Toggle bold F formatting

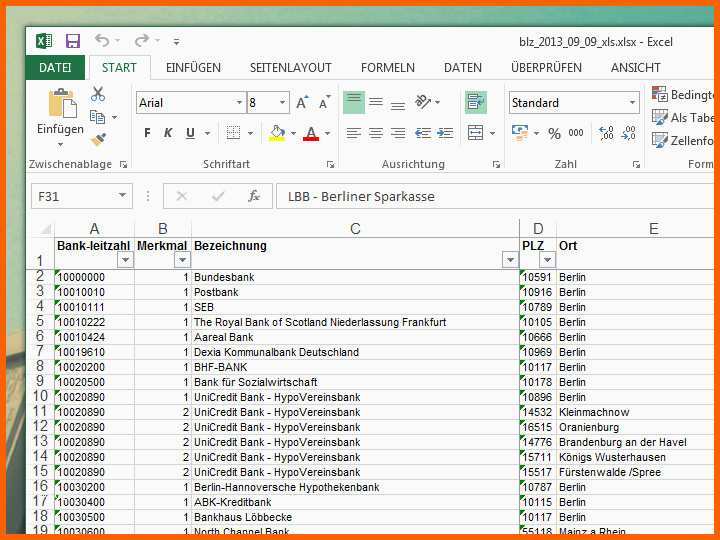147,133
